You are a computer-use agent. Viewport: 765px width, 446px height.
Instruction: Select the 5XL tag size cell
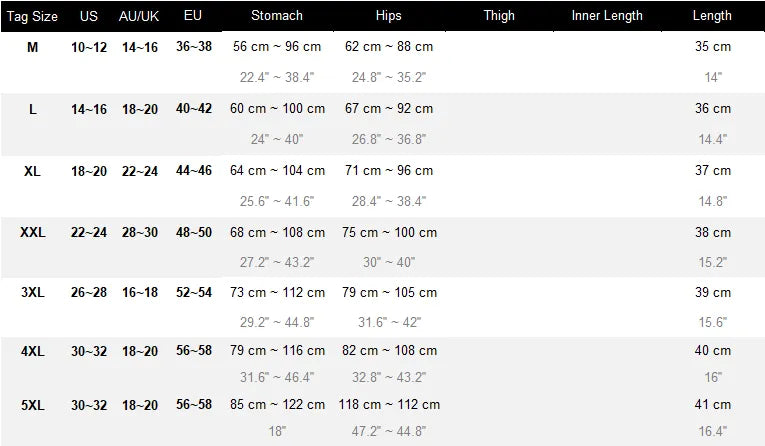pyautogui.click(x=33, y=405)
